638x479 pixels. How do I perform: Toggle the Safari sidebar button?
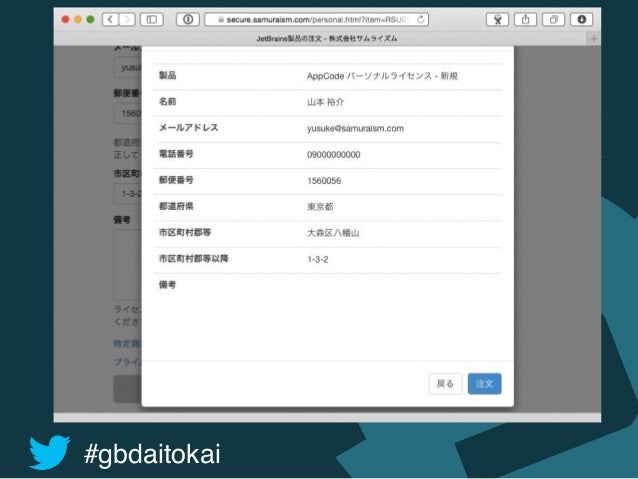(x=152, y=19)
